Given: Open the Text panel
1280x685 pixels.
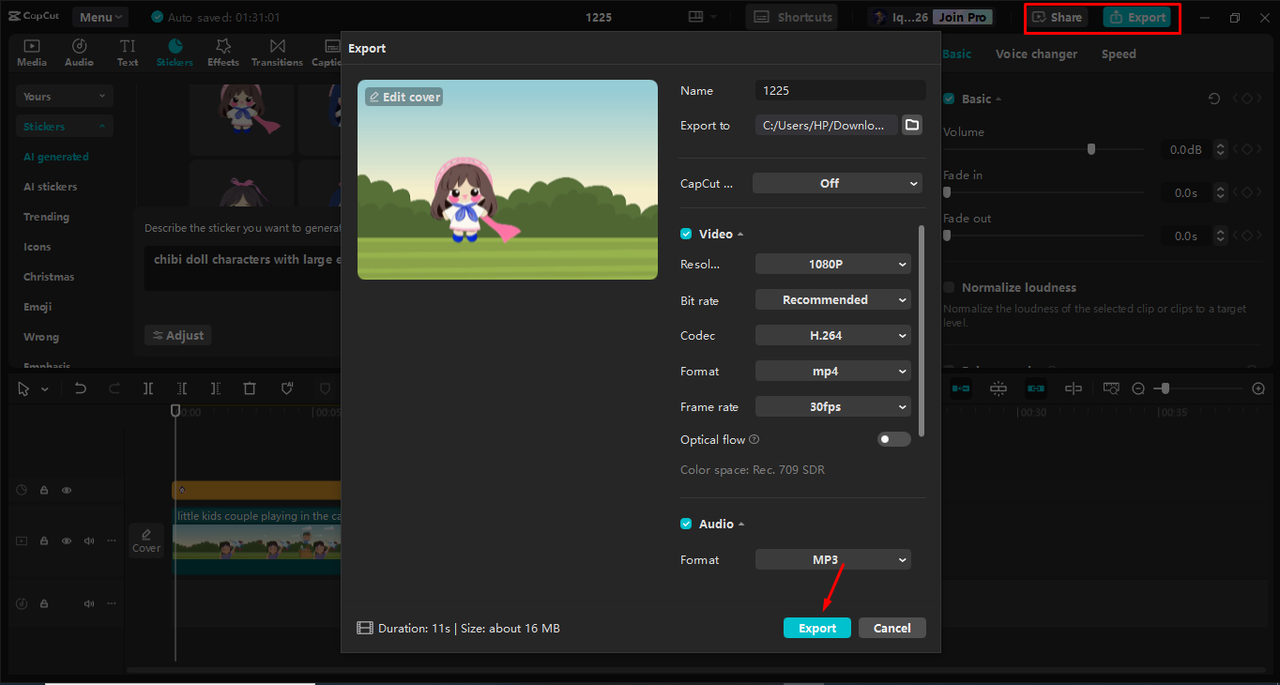Looking at the screenshot, I should click(x=128, y=53).
